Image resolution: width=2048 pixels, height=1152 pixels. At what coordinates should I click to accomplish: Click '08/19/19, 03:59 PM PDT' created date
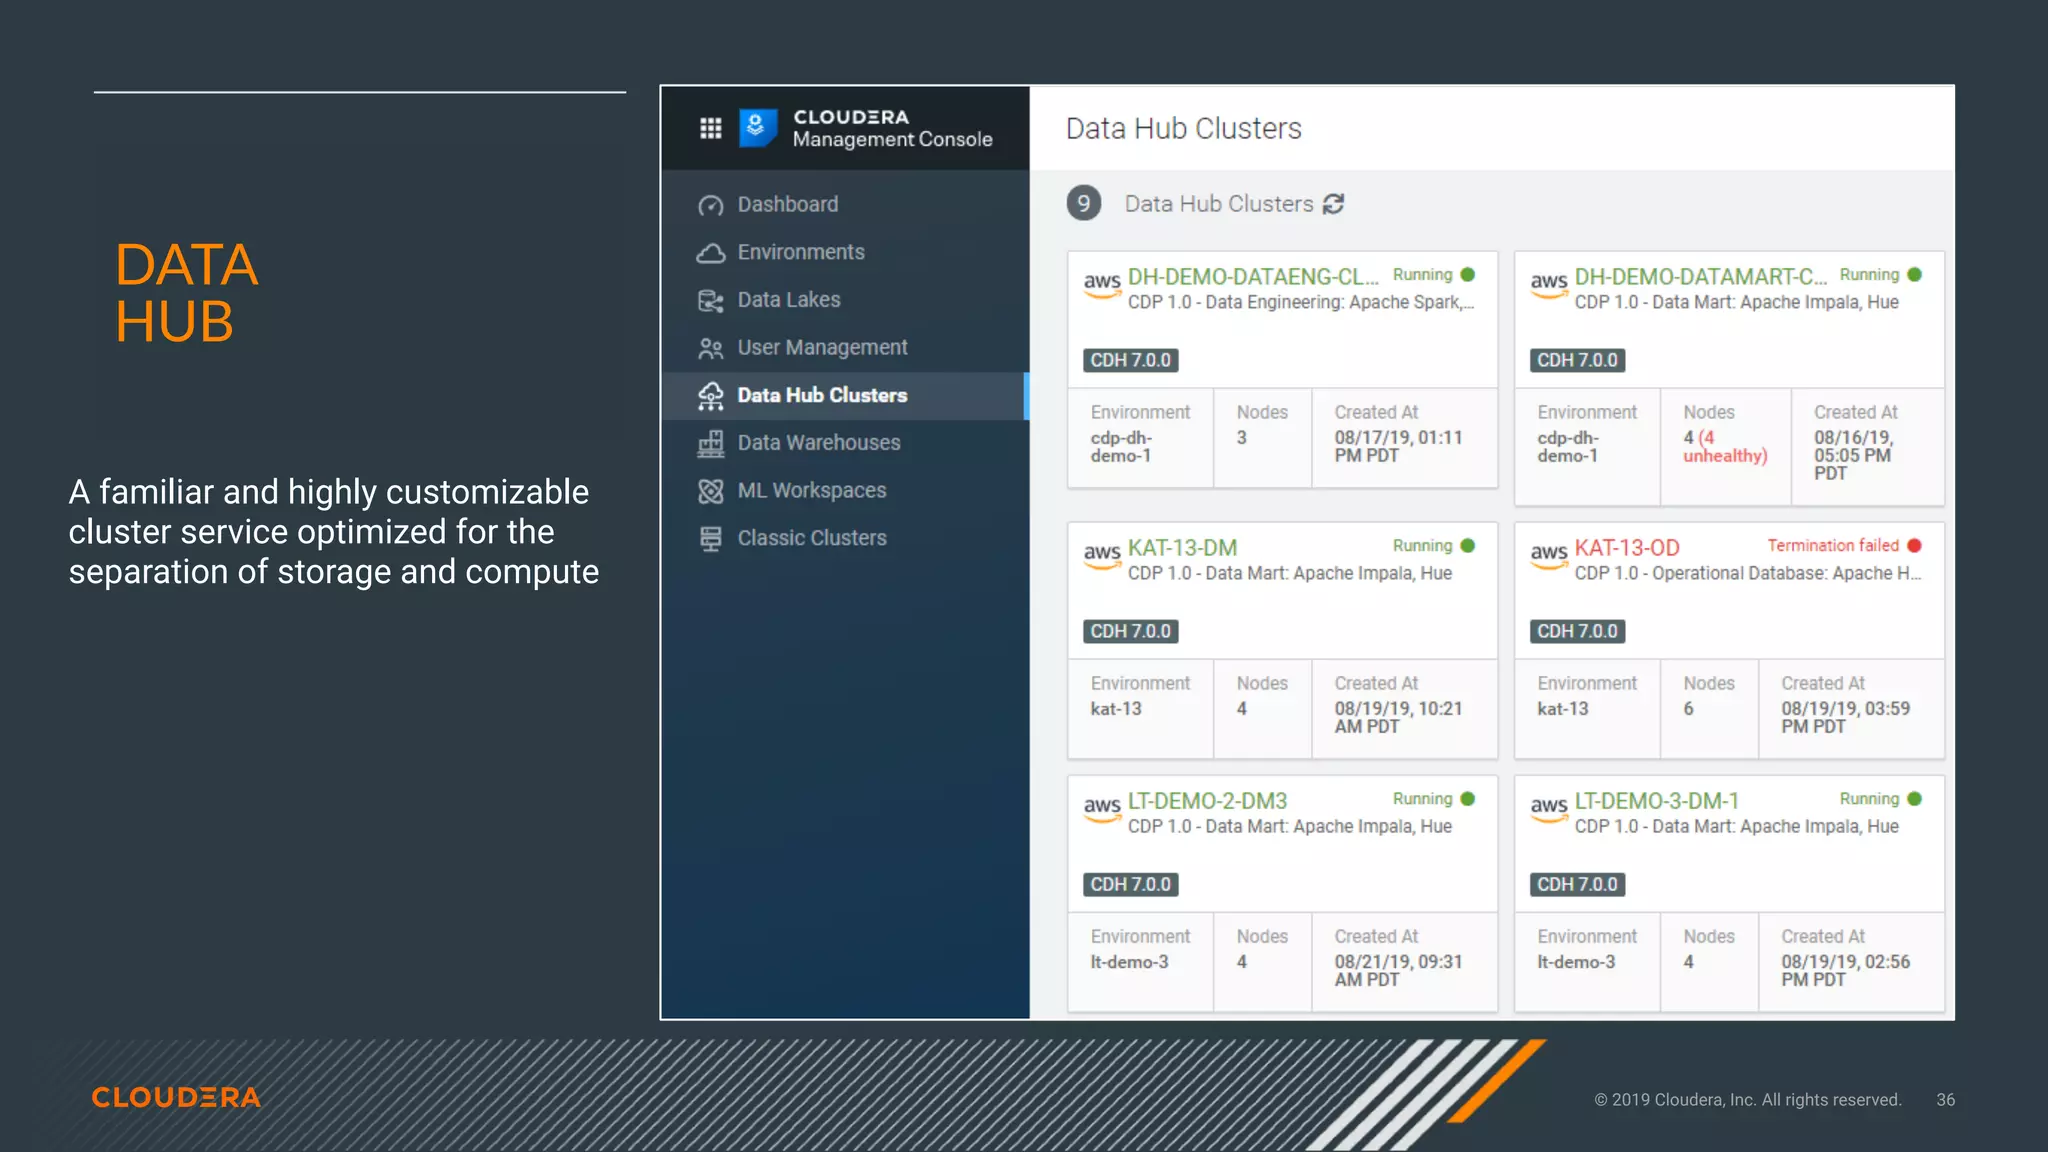coord(1845,718)
